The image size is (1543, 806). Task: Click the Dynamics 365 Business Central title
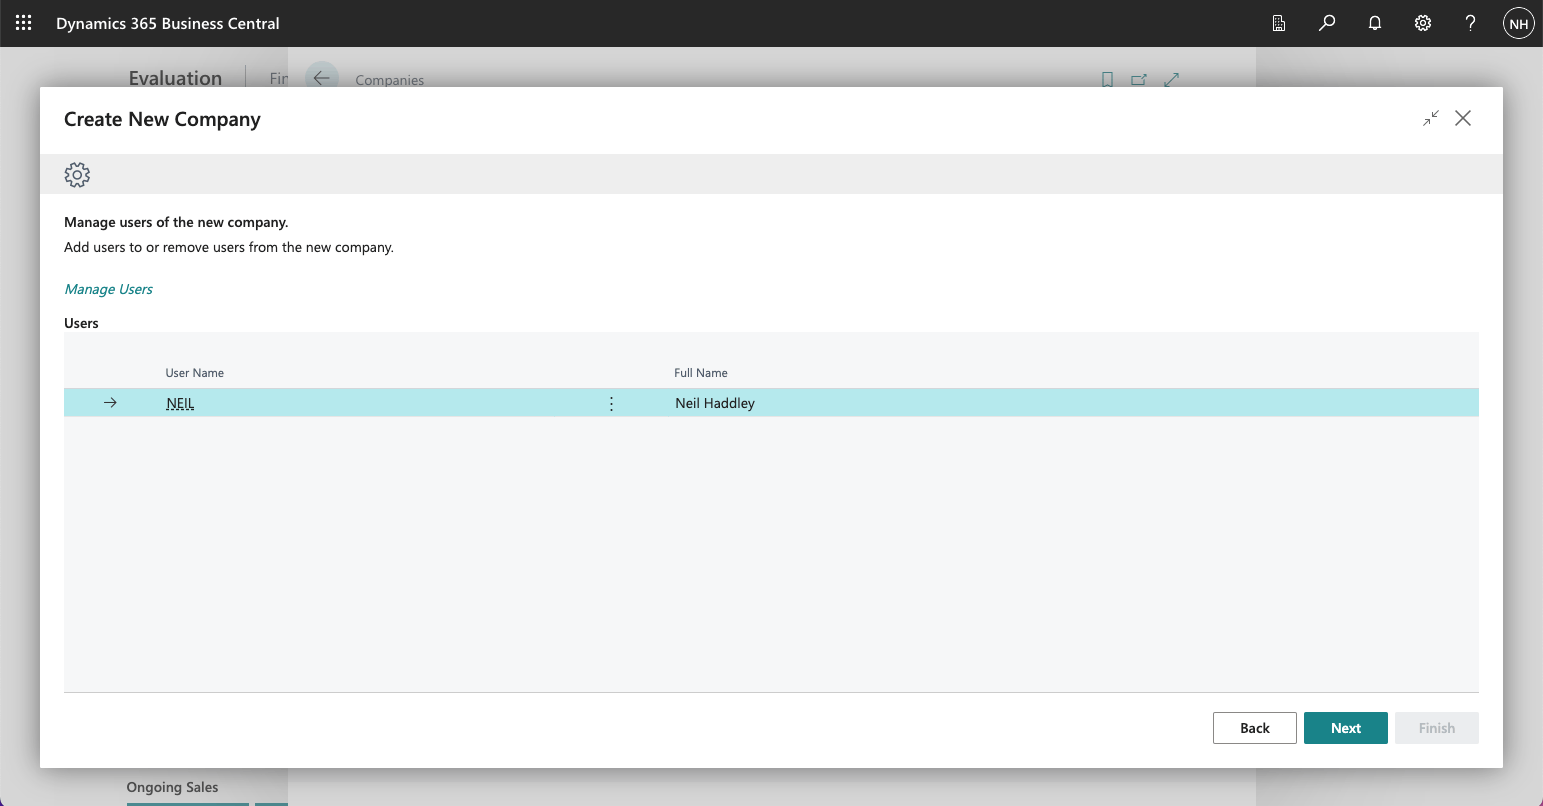pyautogui.click(x=168, y=23)
